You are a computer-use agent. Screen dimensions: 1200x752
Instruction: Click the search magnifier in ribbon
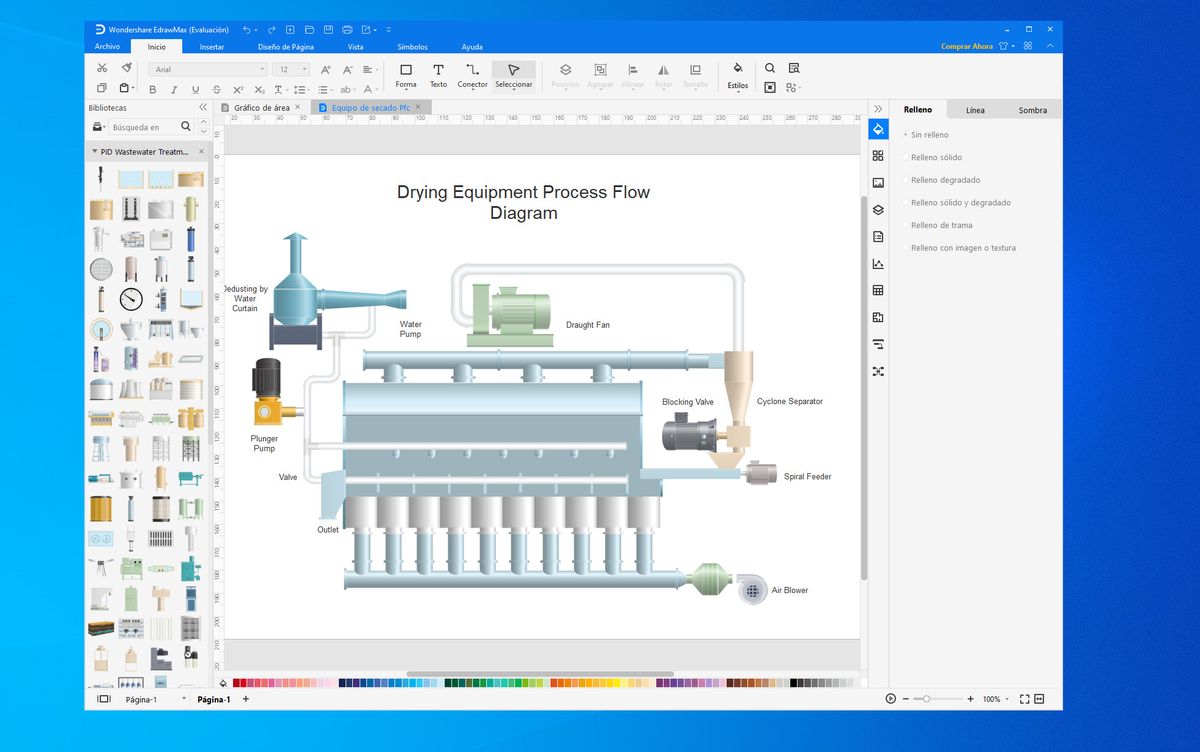click(x=770, y=68)
